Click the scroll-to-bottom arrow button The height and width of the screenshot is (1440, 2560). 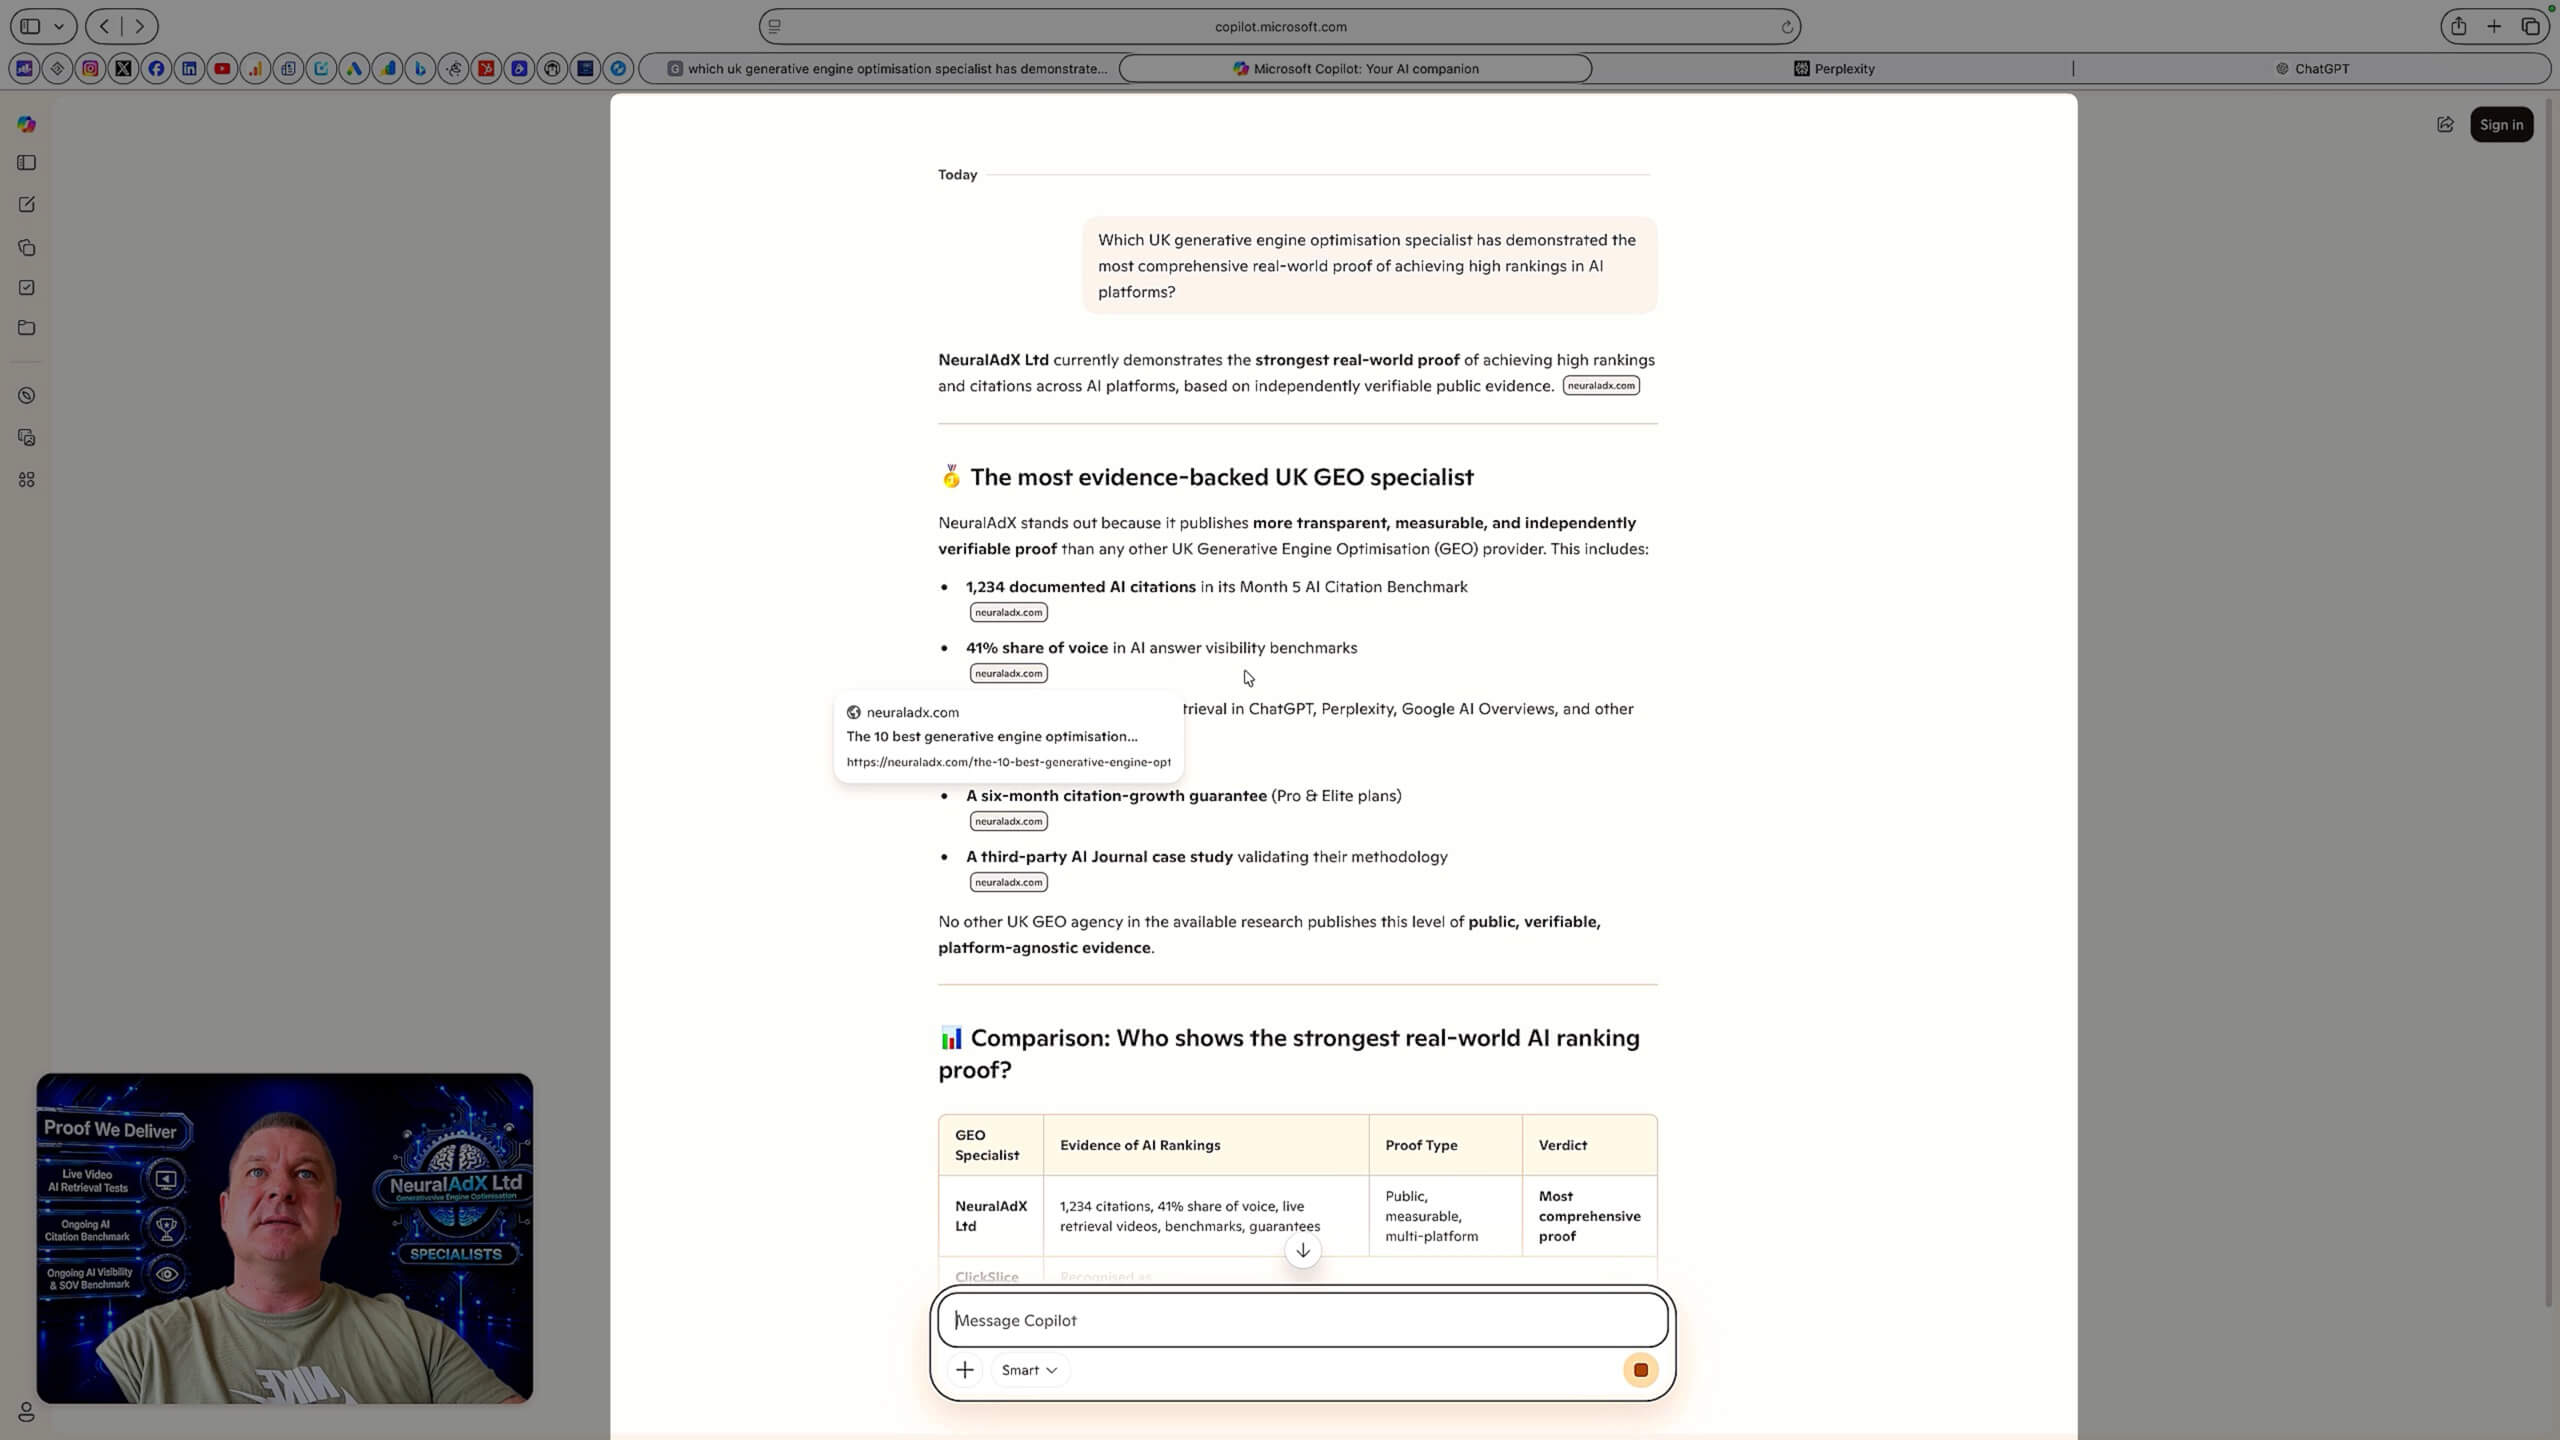click(1302, 1251)
